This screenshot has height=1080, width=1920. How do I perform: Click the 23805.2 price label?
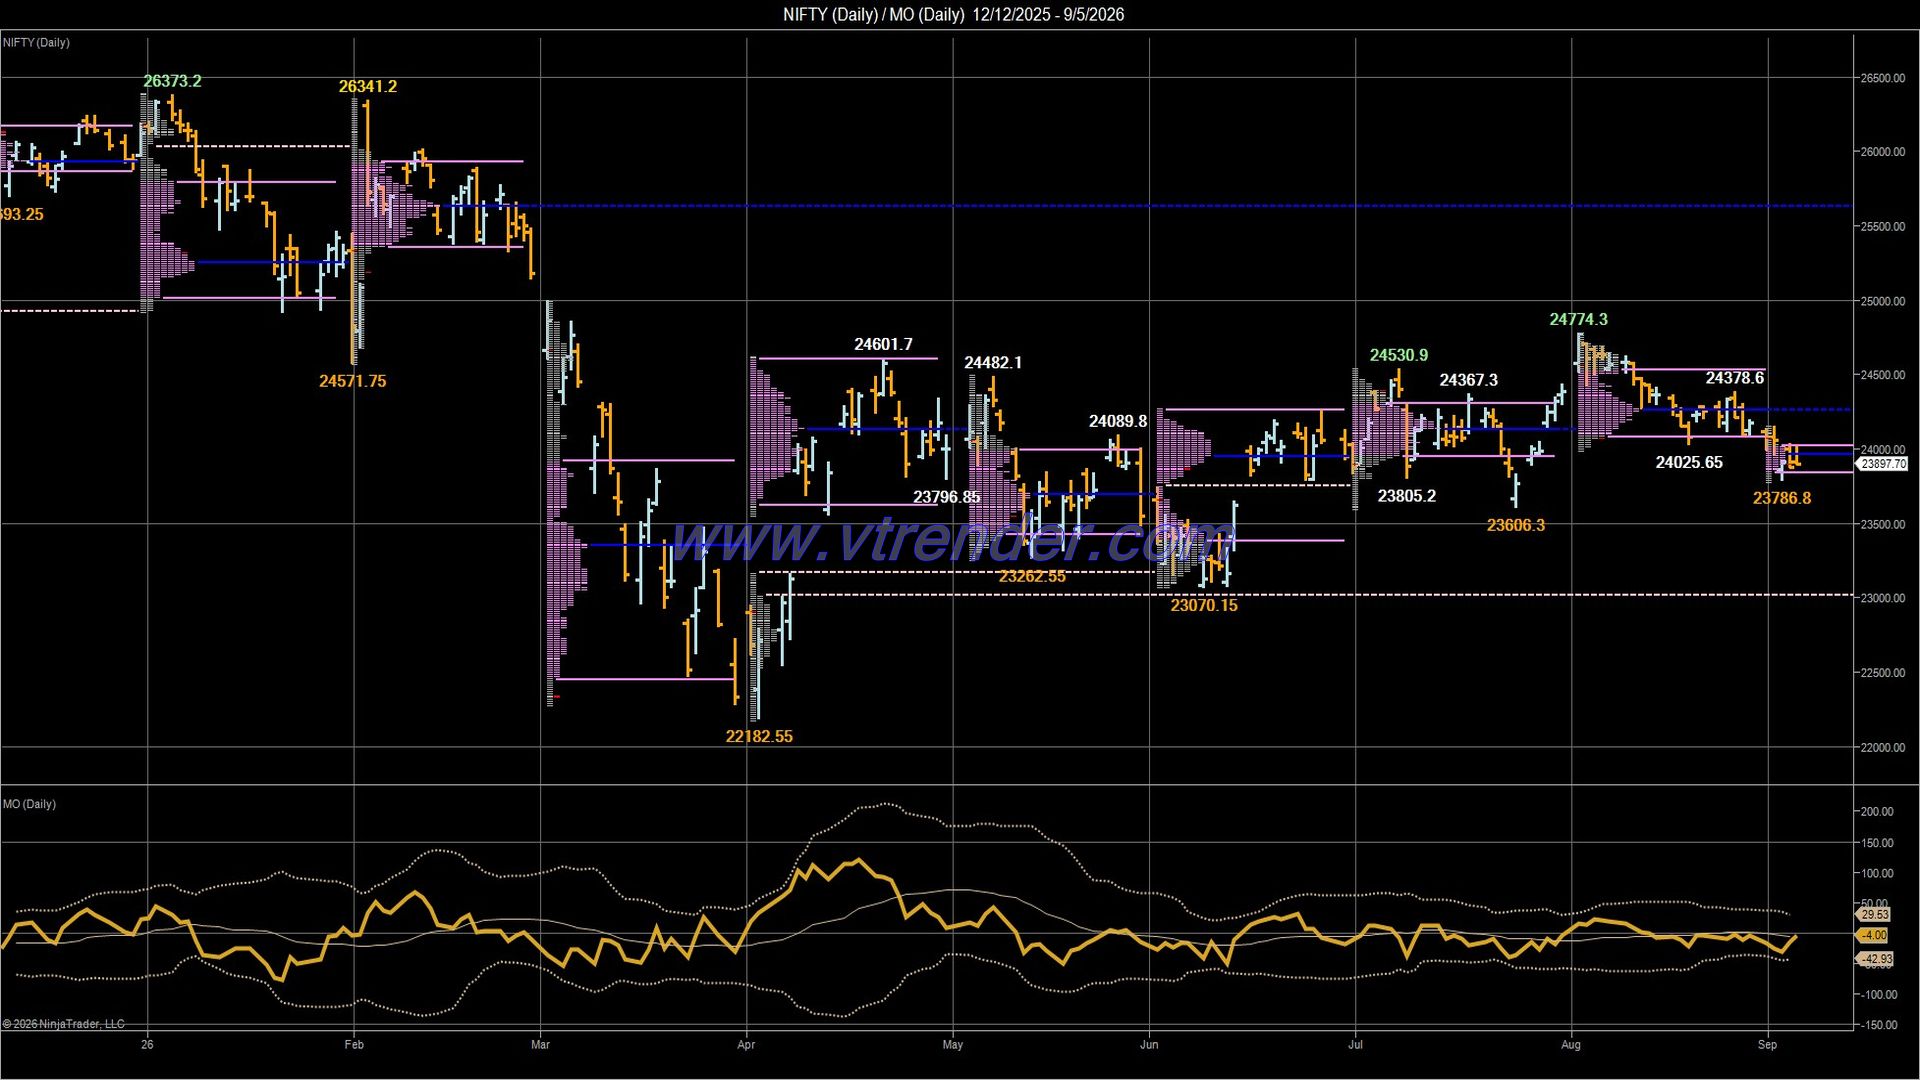point(1406,496)
